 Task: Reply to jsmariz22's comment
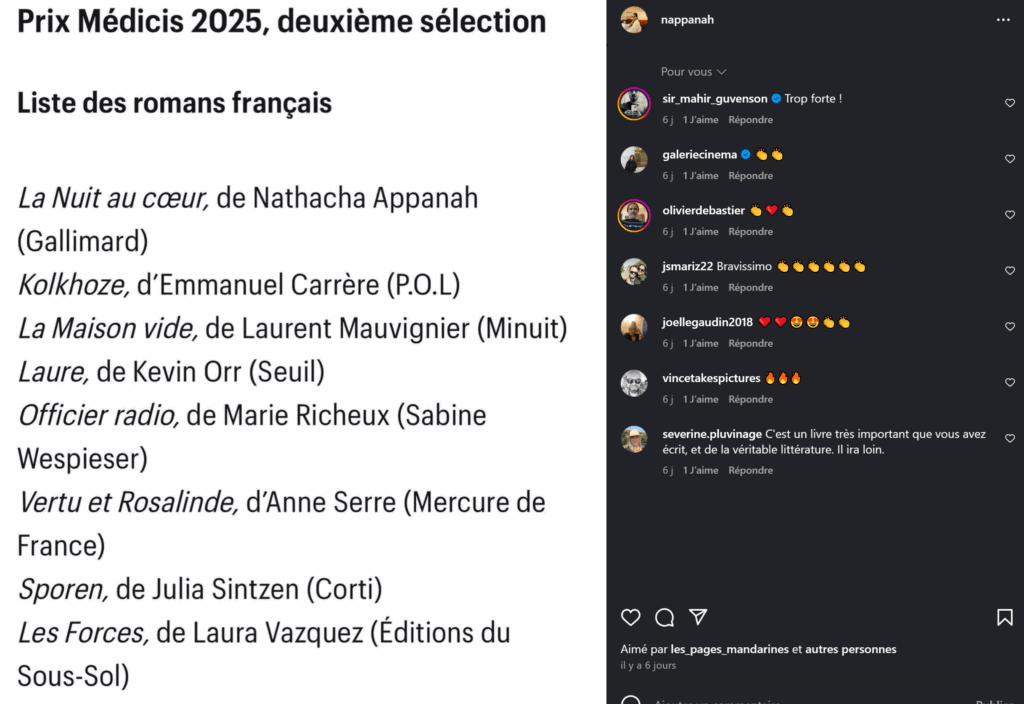point(750,288)
